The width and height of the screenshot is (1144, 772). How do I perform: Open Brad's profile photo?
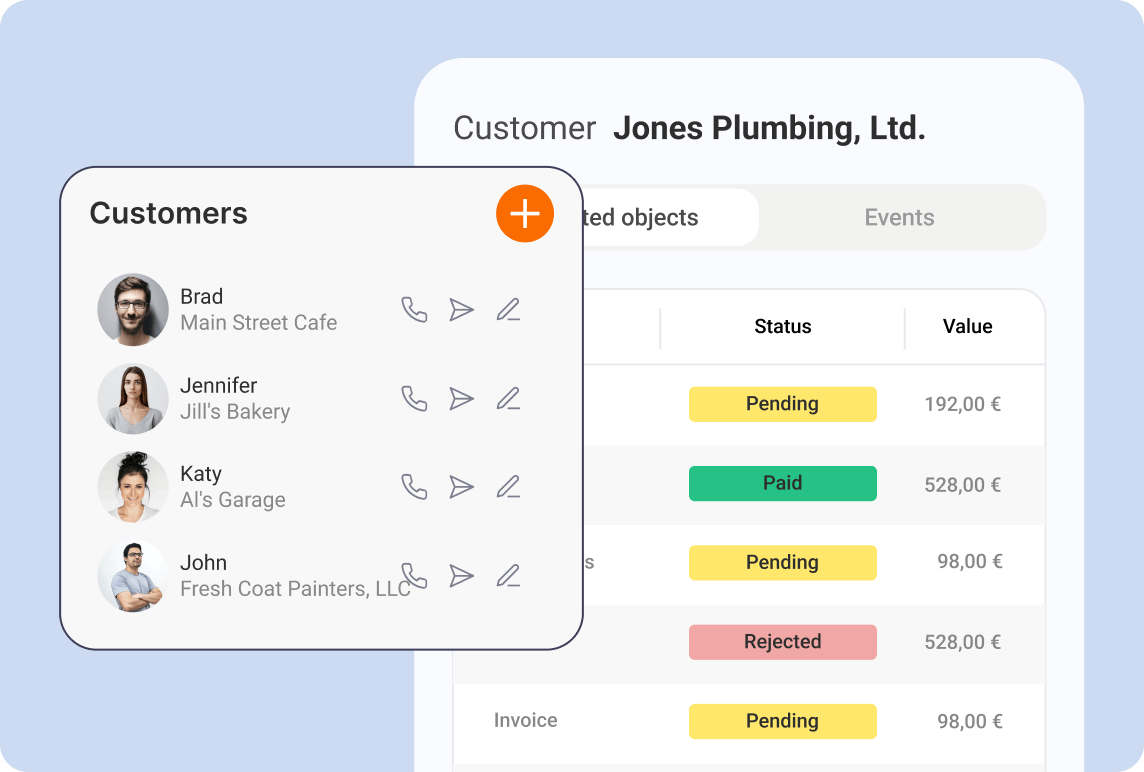tap(133, 310)
